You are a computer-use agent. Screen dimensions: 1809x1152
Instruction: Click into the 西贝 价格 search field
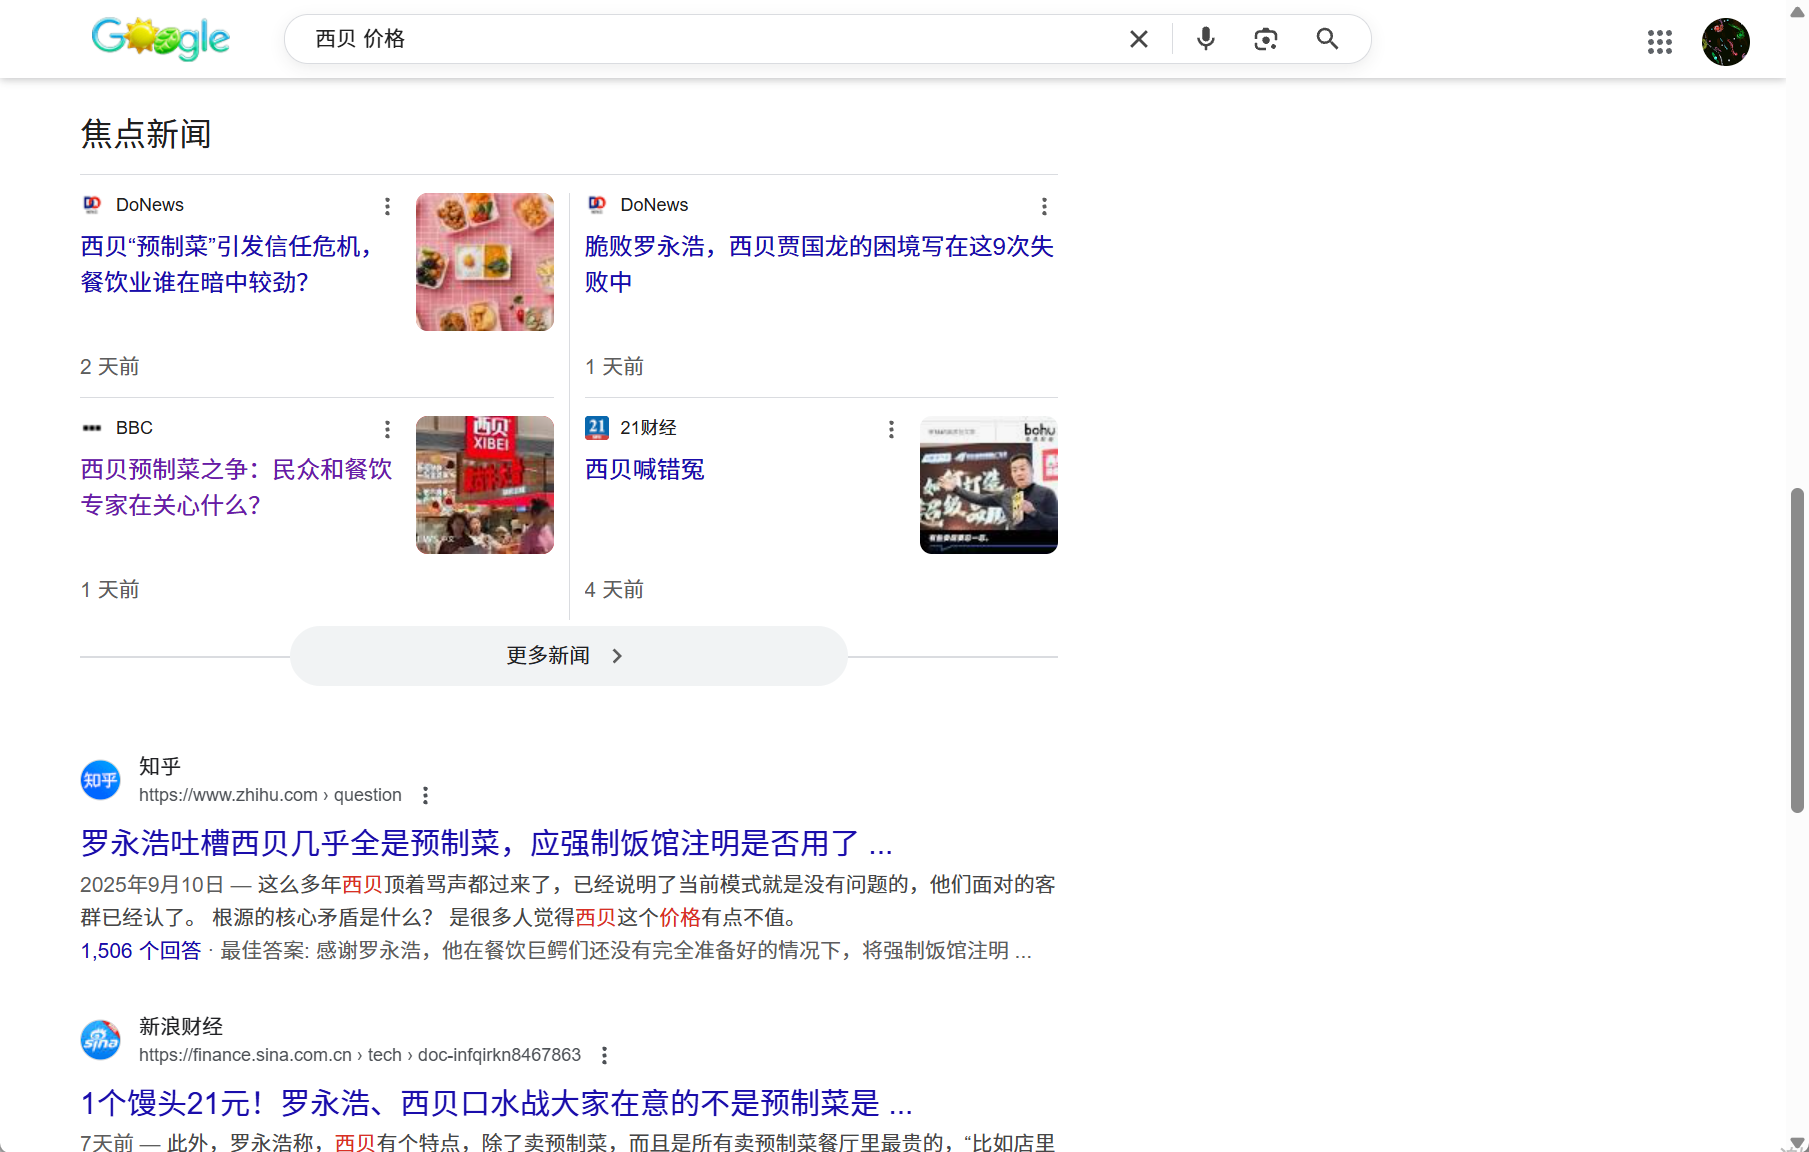pos(700,39)
